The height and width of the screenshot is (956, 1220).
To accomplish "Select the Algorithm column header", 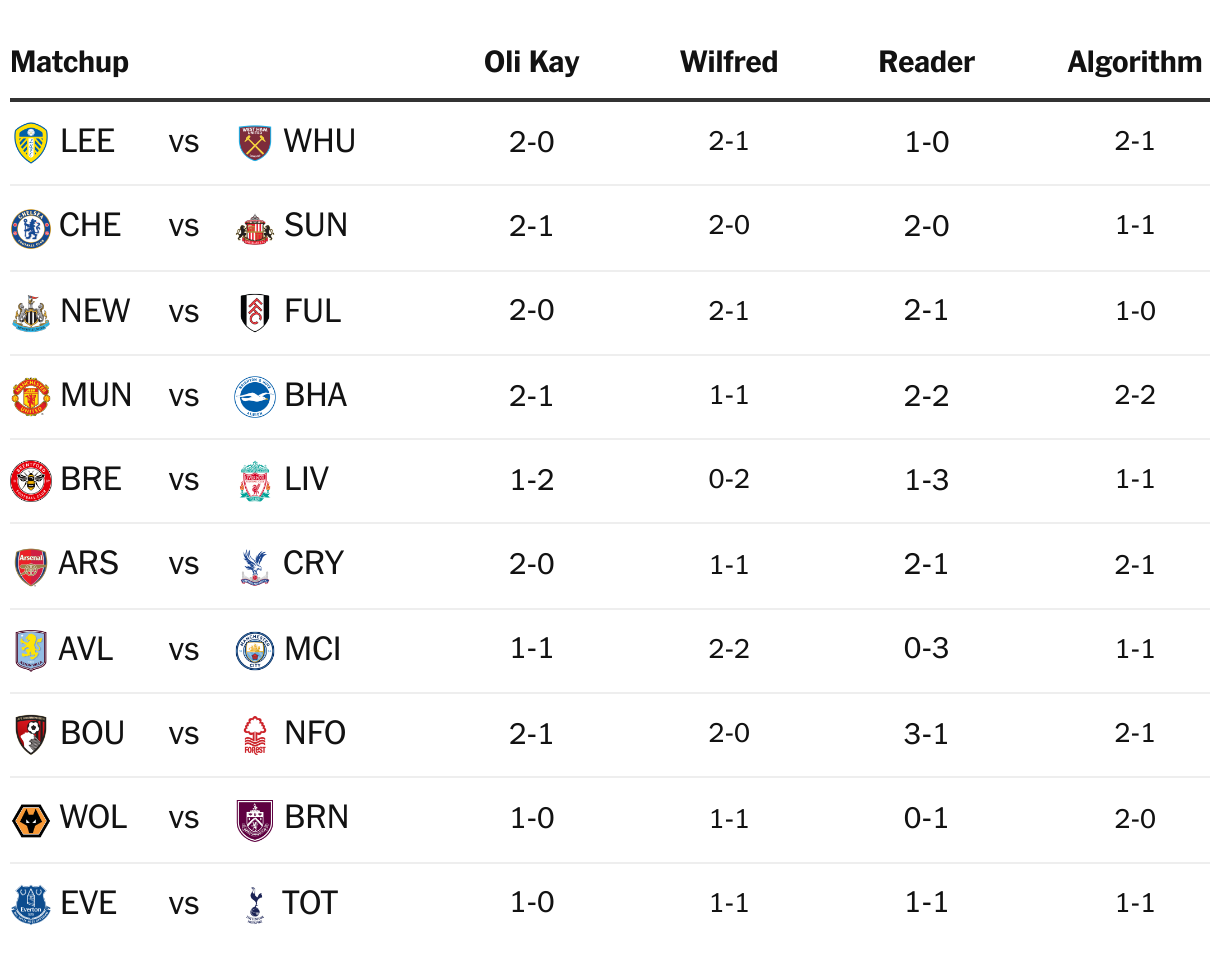I will tap(1134, 62).
